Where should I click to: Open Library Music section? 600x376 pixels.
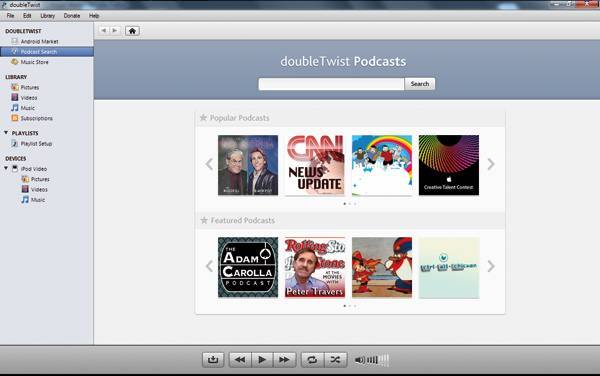(28, 108)
